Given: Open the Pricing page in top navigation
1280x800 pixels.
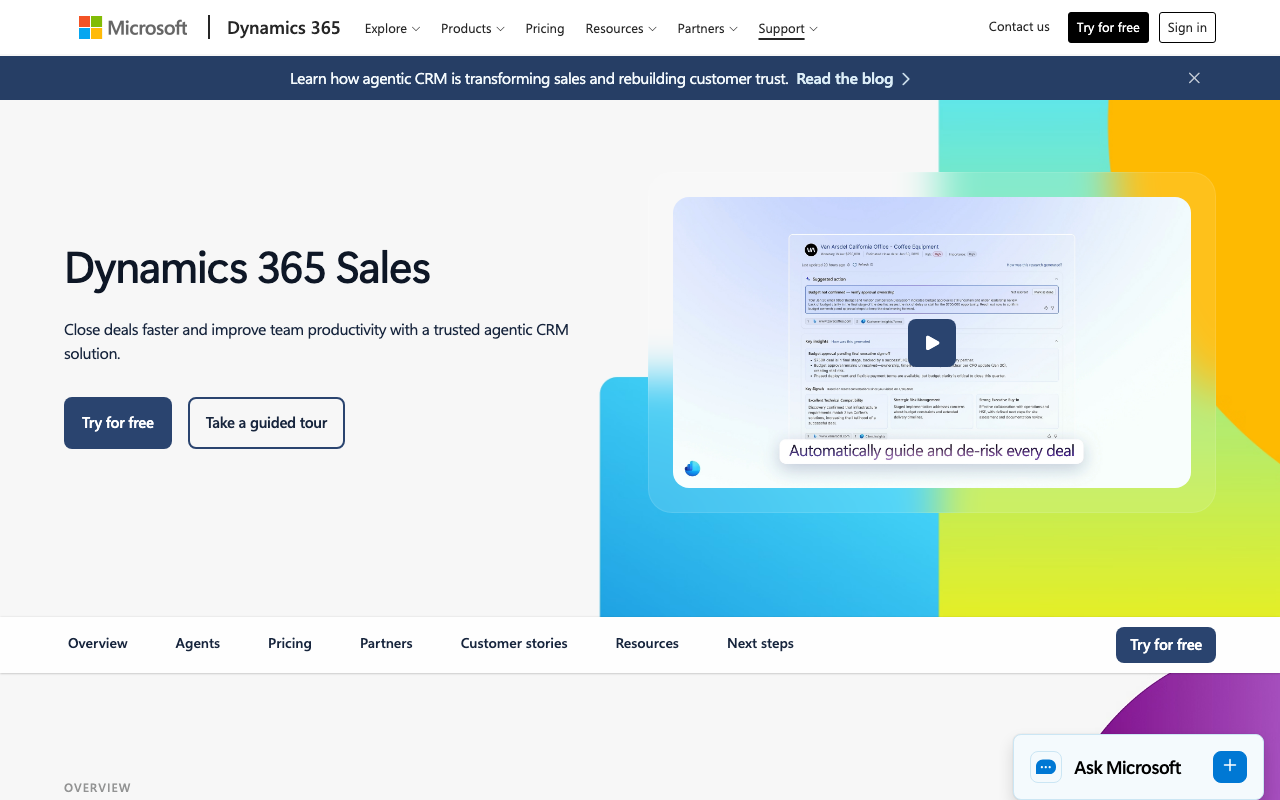Looking at the screenshot, I should click(545, 28).
